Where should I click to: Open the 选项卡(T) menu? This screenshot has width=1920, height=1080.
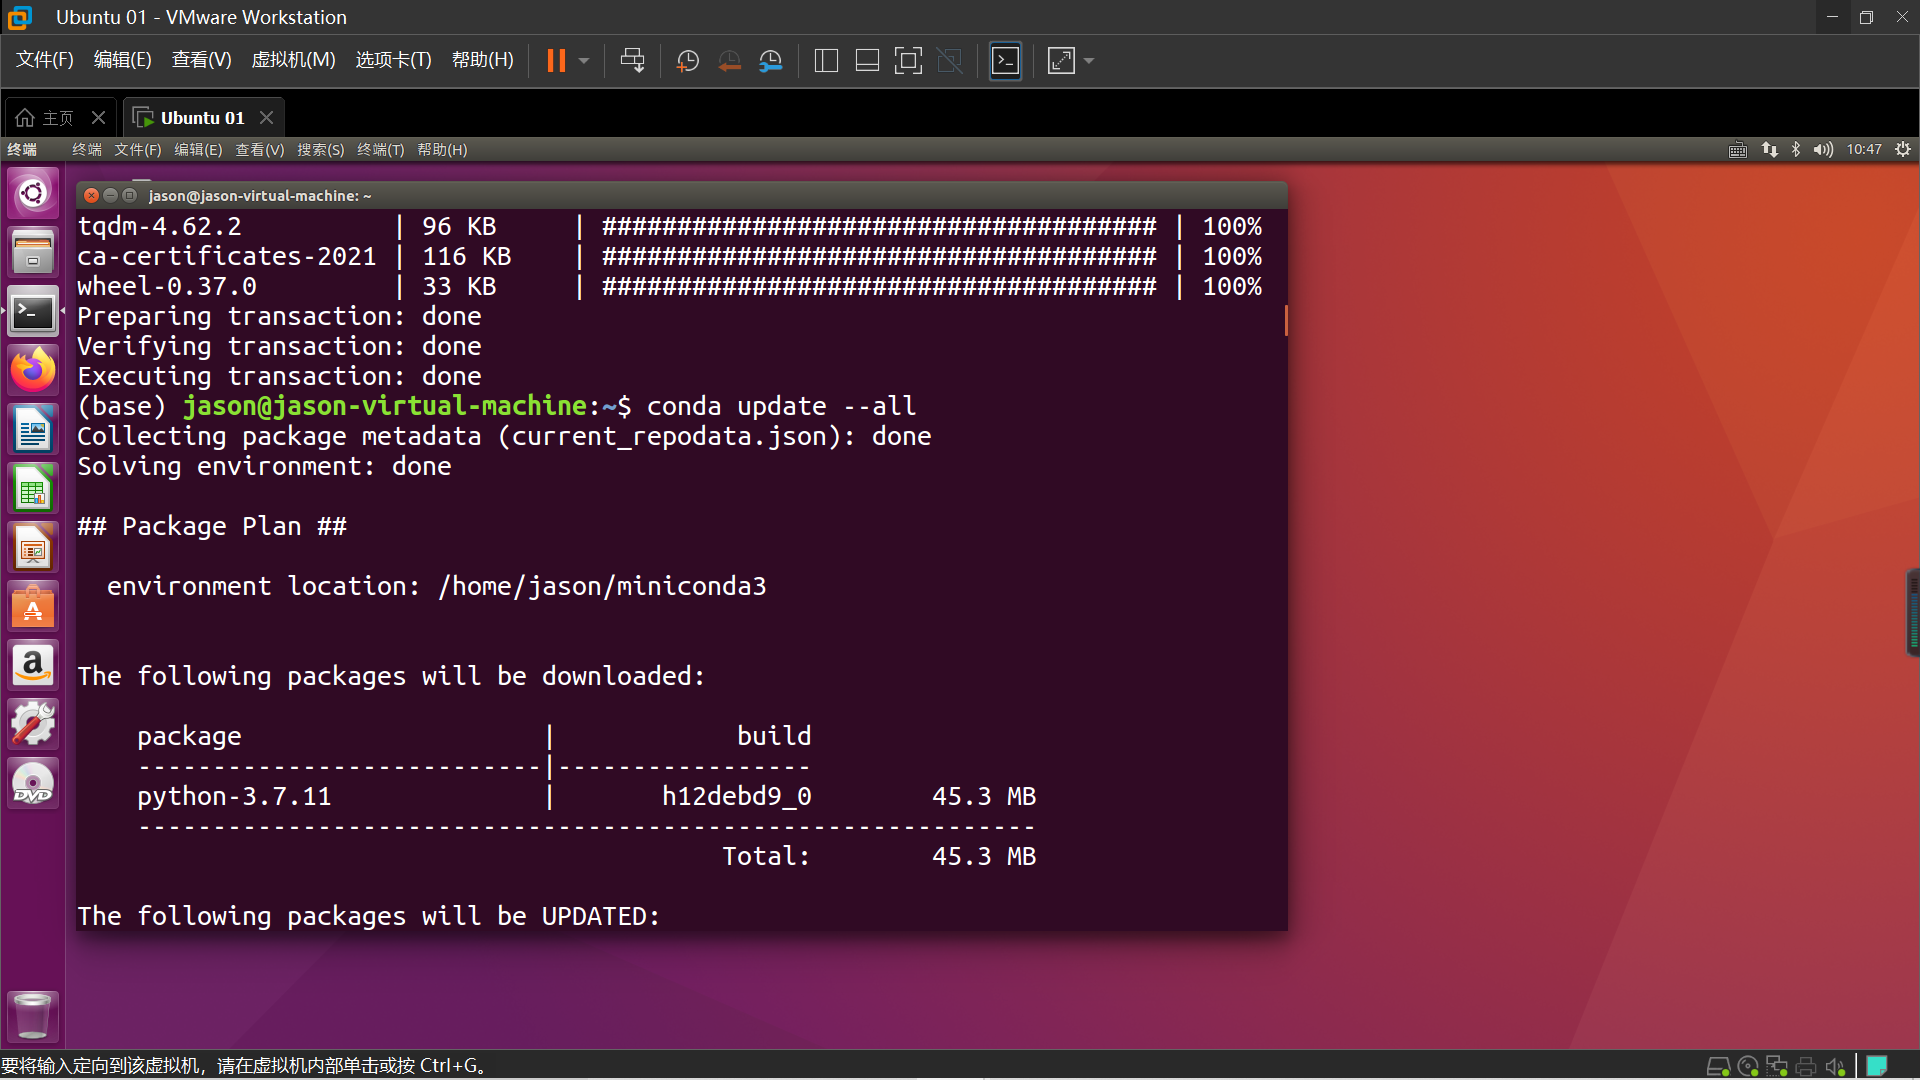(x=393, y=60)
